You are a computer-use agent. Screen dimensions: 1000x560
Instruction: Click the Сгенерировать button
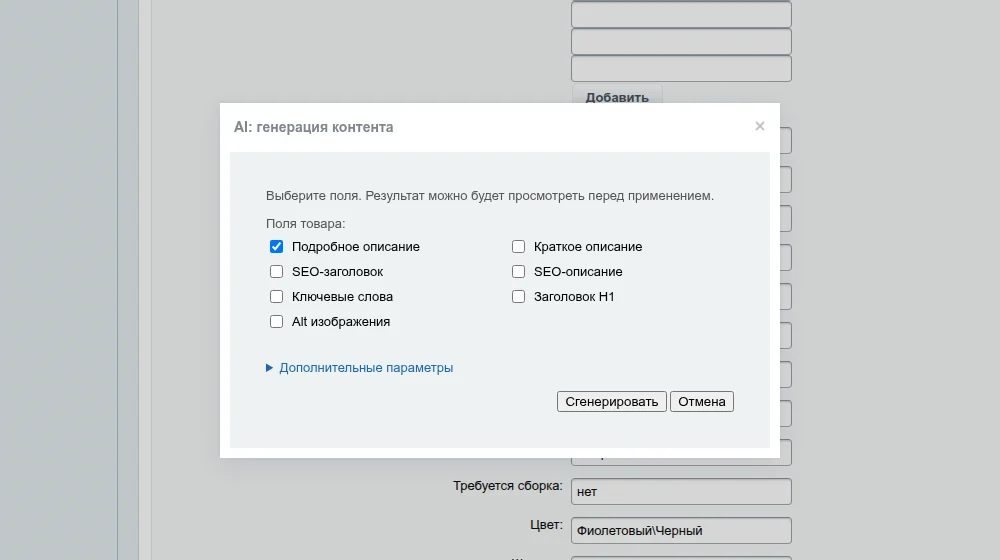pyautogui.click(x=612, y=402)
